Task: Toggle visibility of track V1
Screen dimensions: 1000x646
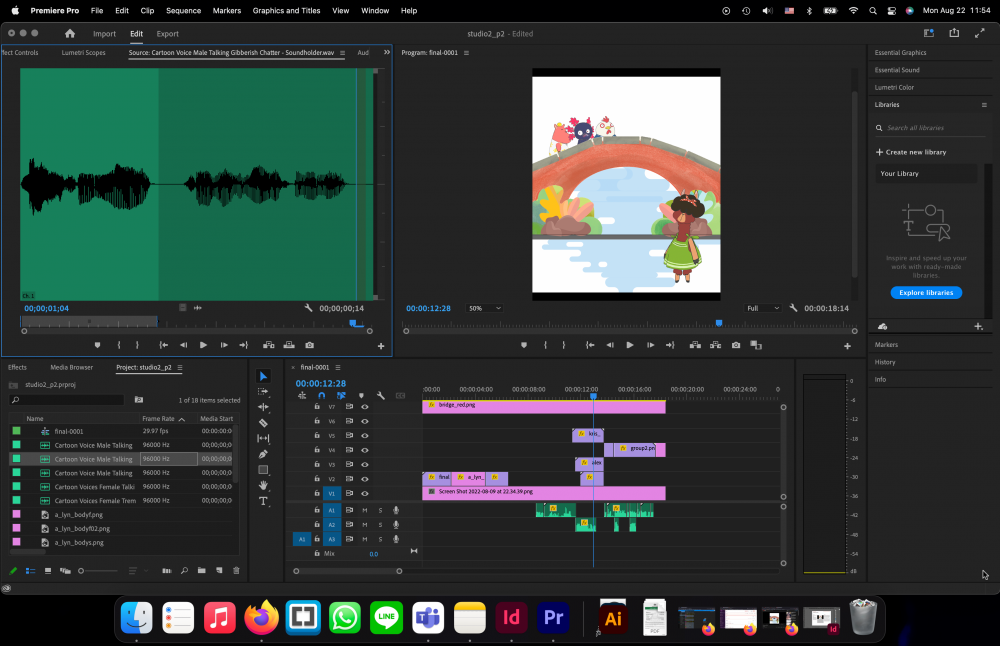Action: (x=365, y=494)
